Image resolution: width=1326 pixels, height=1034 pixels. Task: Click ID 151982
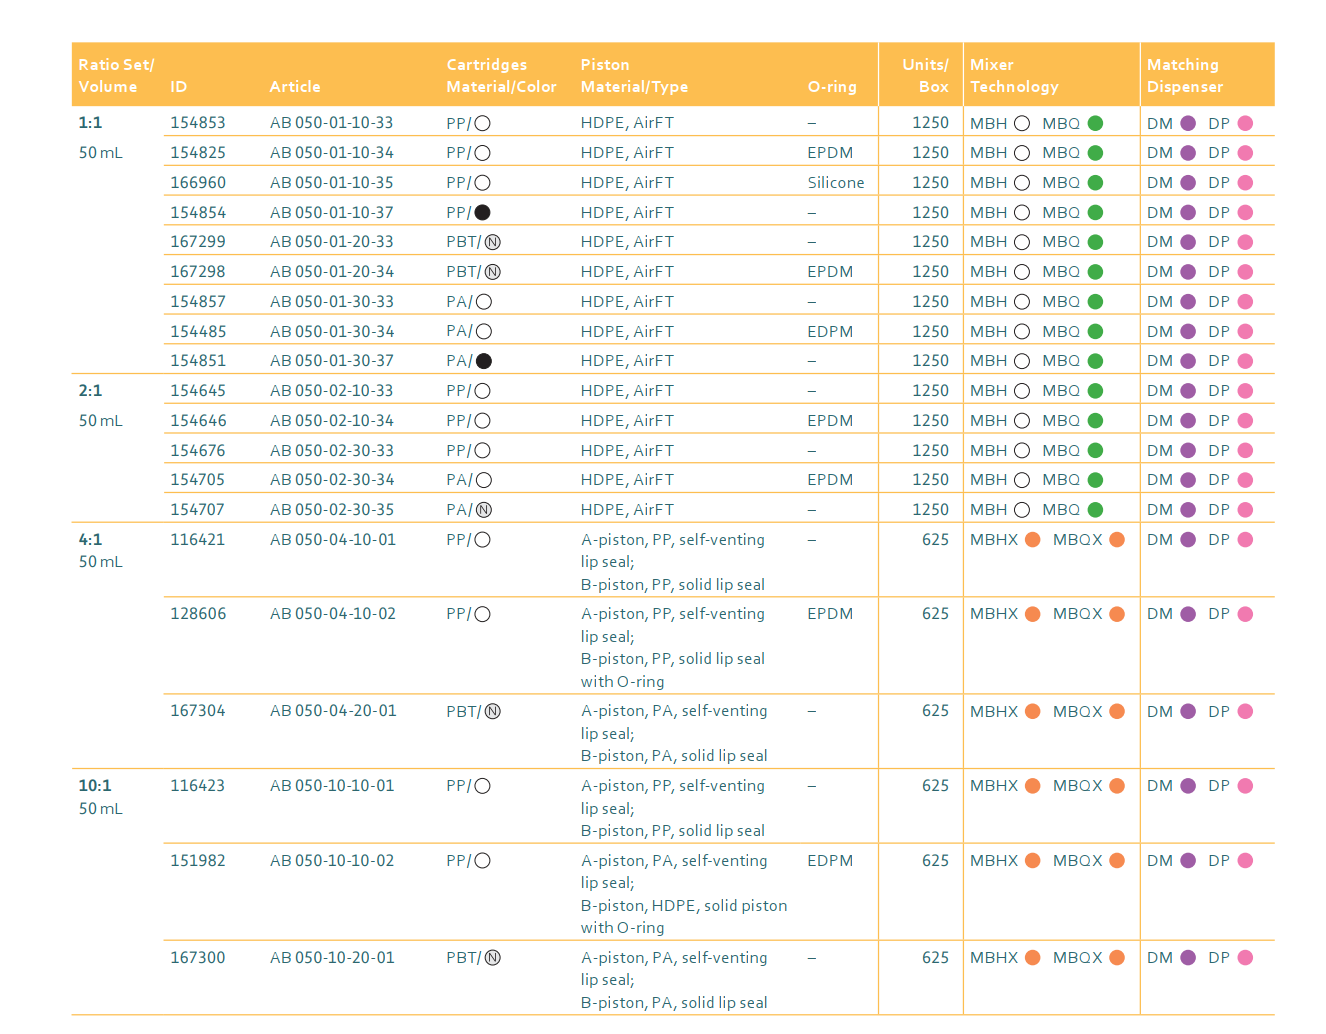(198, 861)
